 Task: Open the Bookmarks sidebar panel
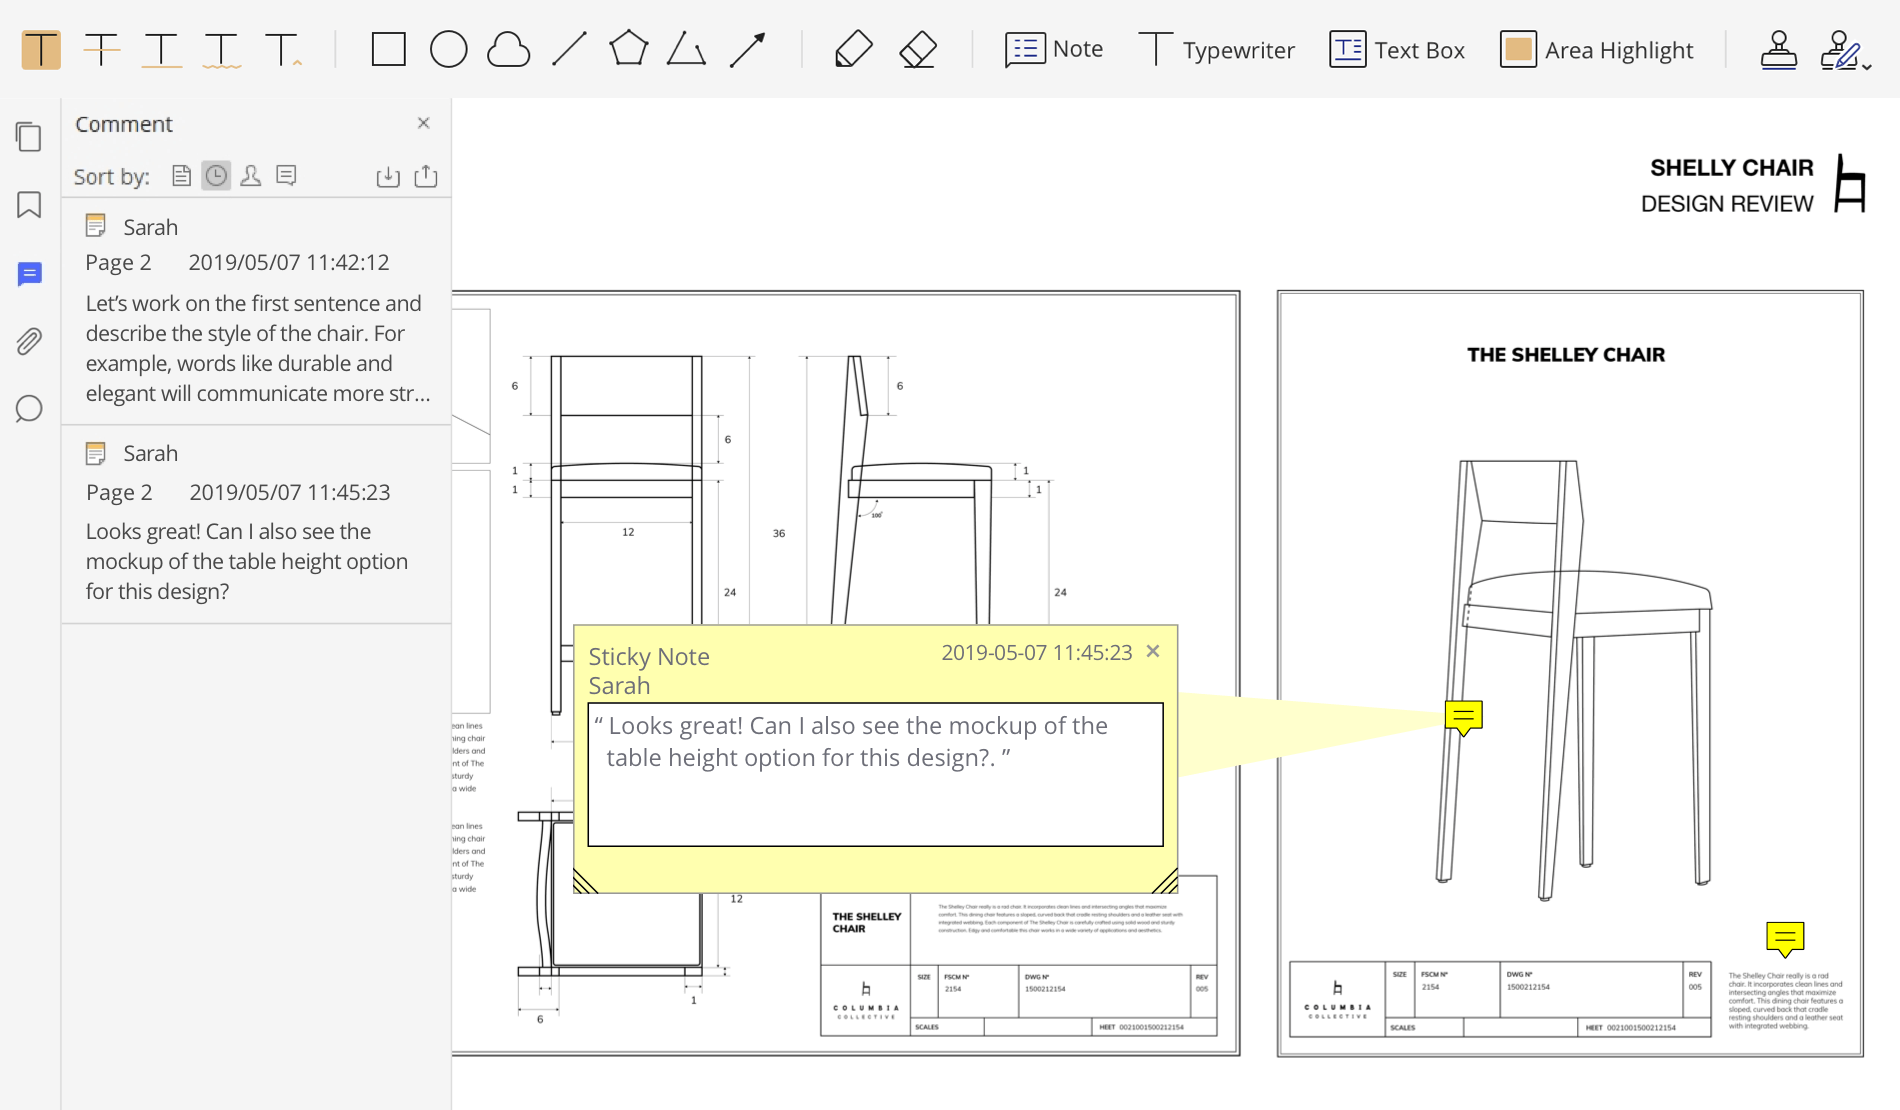29,205
